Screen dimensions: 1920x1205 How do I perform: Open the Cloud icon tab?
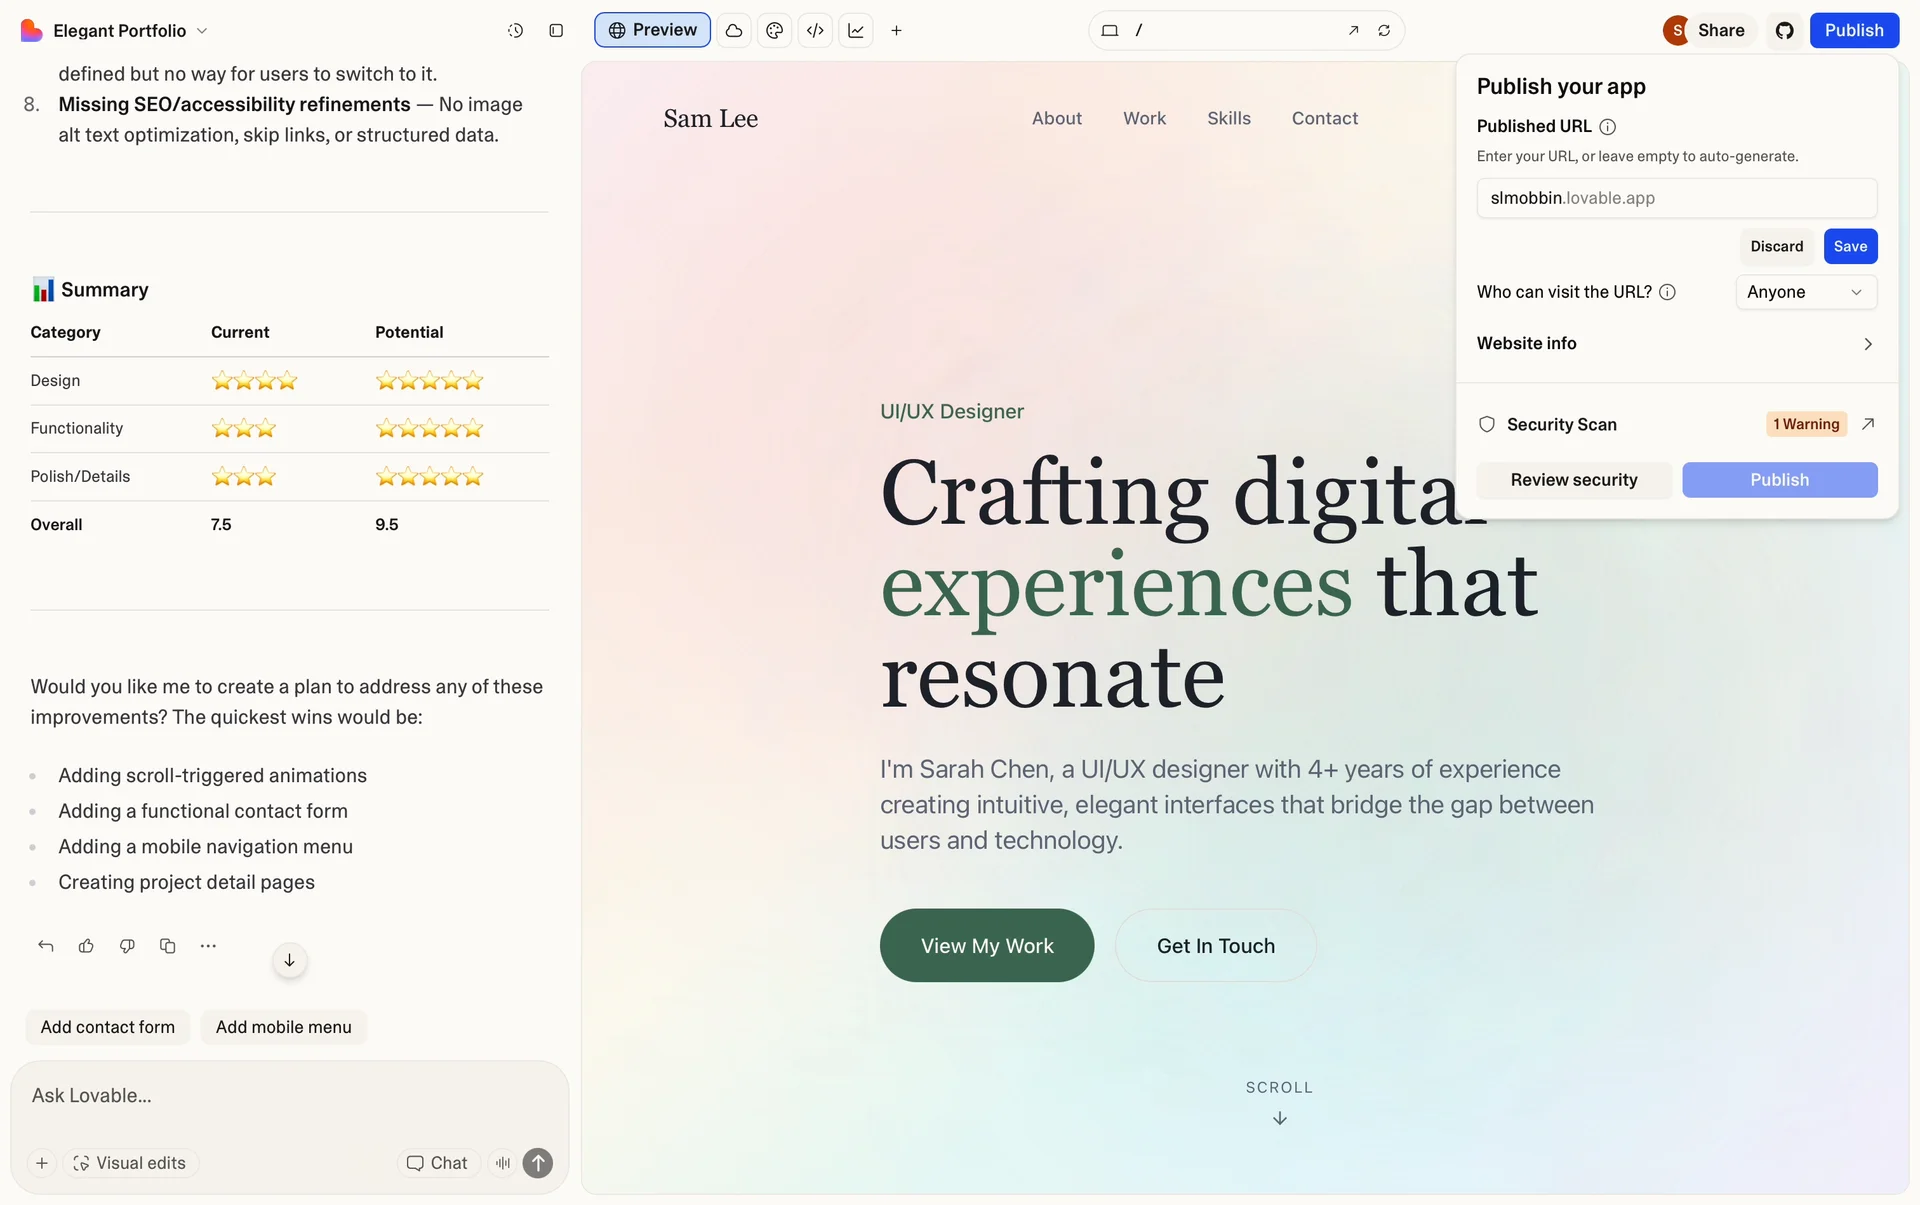point(734,31)
